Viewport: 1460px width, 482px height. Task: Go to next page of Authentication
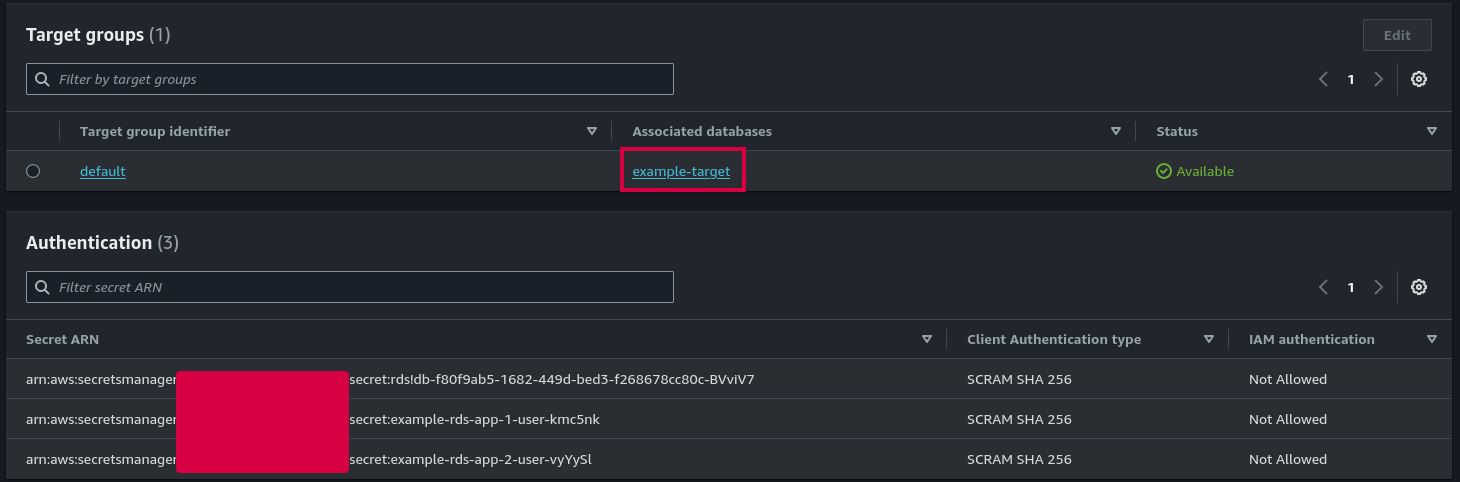(x=1379, y=287)
